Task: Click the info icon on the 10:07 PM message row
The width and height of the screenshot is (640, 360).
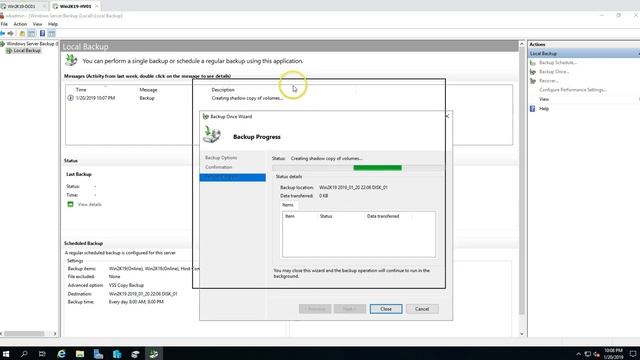Action: [70, 98]
